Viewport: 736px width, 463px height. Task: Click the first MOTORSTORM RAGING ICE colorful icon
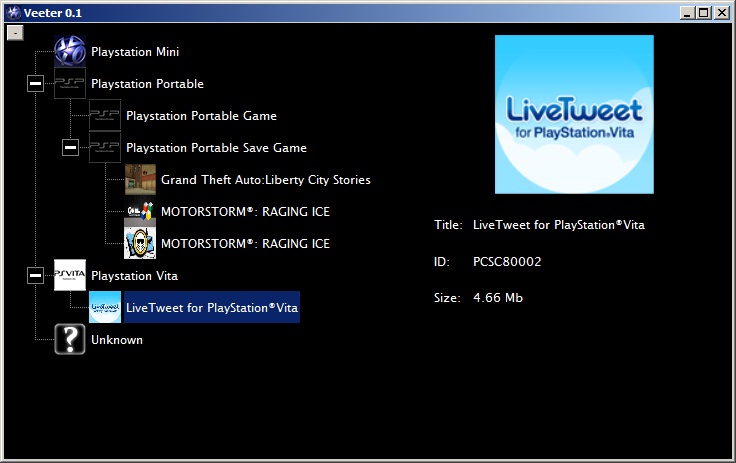tap(140, 211)
